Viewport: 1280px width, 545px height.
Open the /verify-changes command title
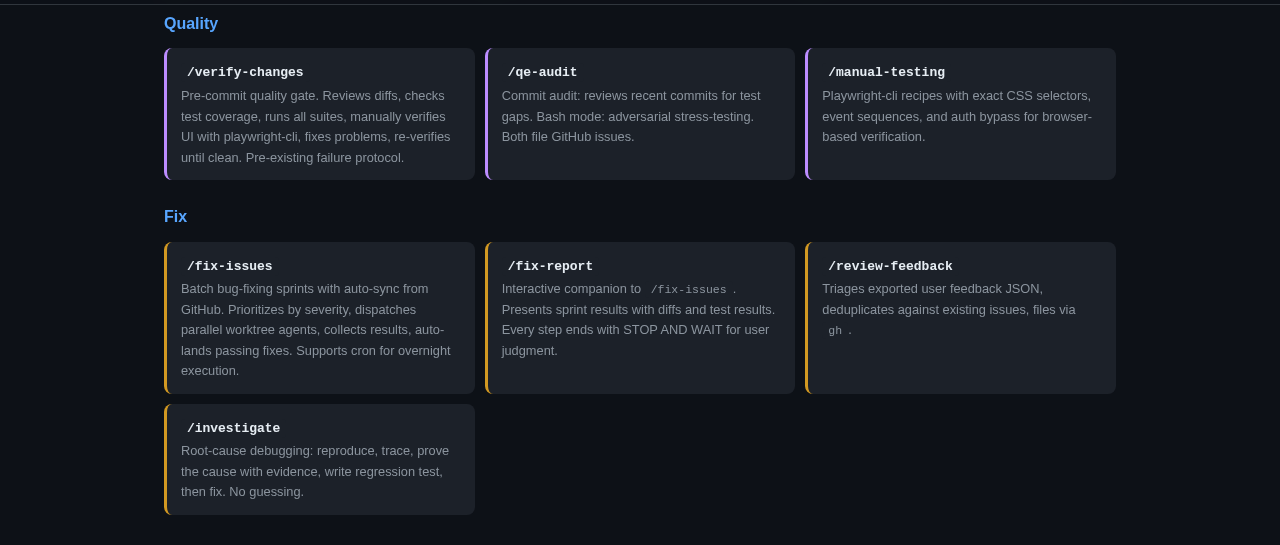click(x=245, y=73)
